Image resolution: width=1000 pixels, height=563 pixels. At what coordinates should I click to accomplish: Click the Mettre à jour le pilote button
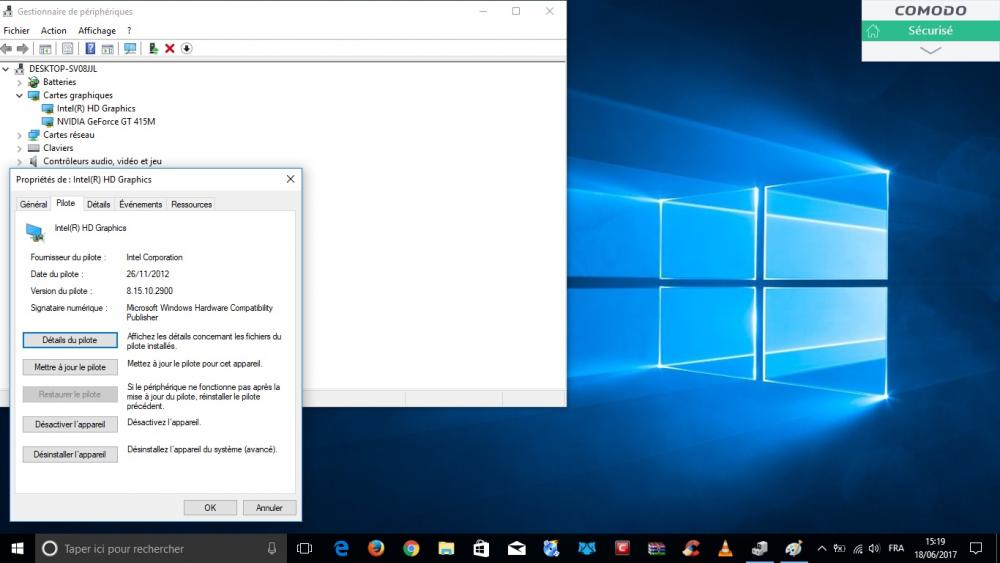tap(70, 367)
